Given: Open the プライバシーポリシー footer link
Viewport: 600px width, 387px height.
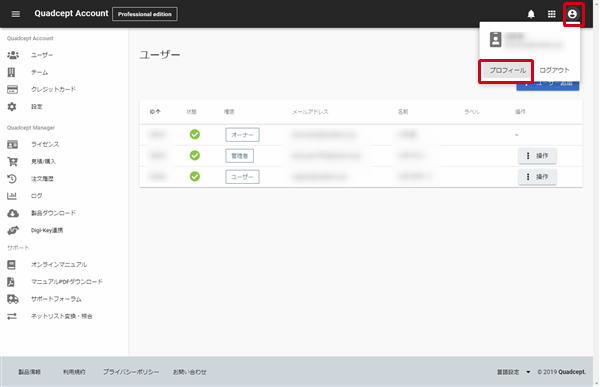Looking at the screenshot, I should coord(131,372).
